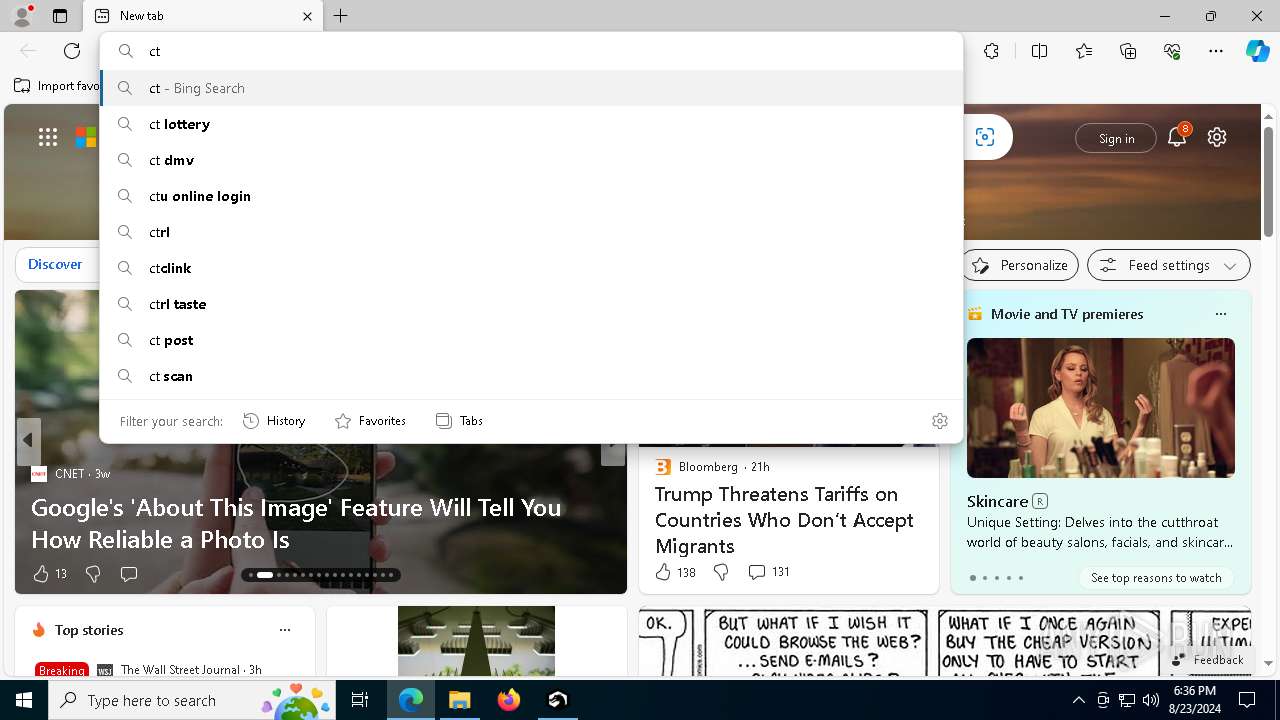Open comments on CNET article
1280x720 pixels.
coord(129,574)
